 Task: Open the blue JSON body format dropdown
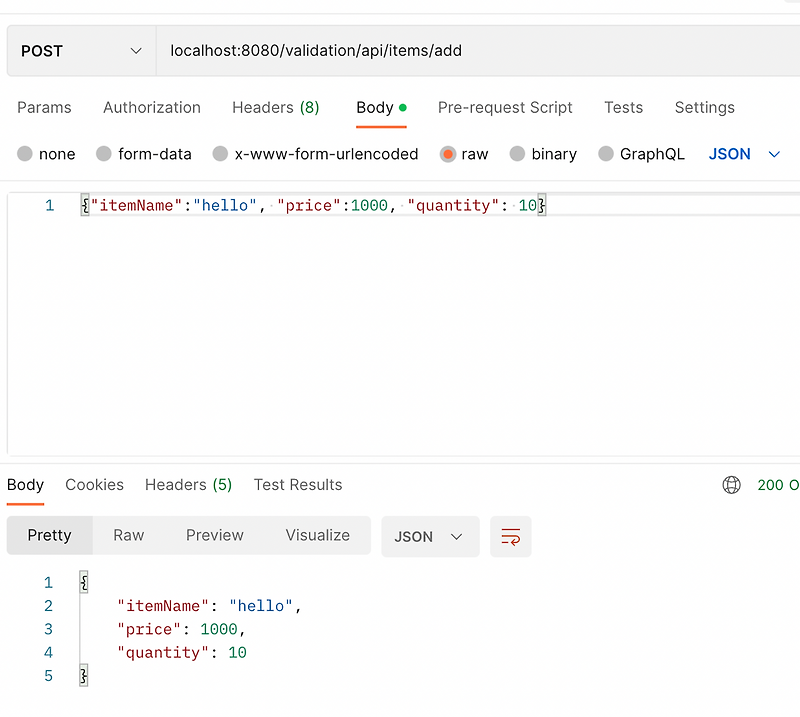744,154
